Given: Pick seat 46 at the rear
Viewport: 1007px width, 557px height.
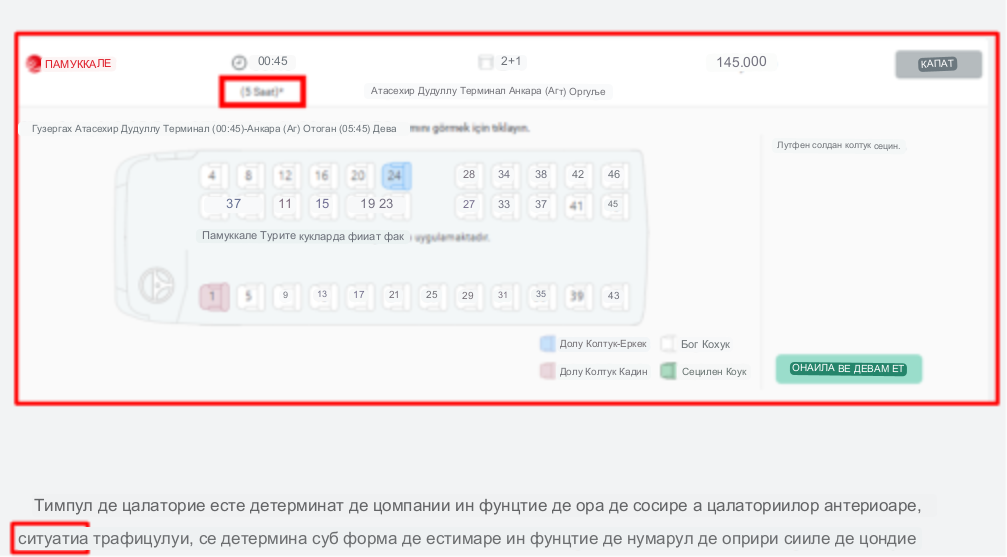Looking at the screenshot, I should pyautogui.click(x=614, y=174).
